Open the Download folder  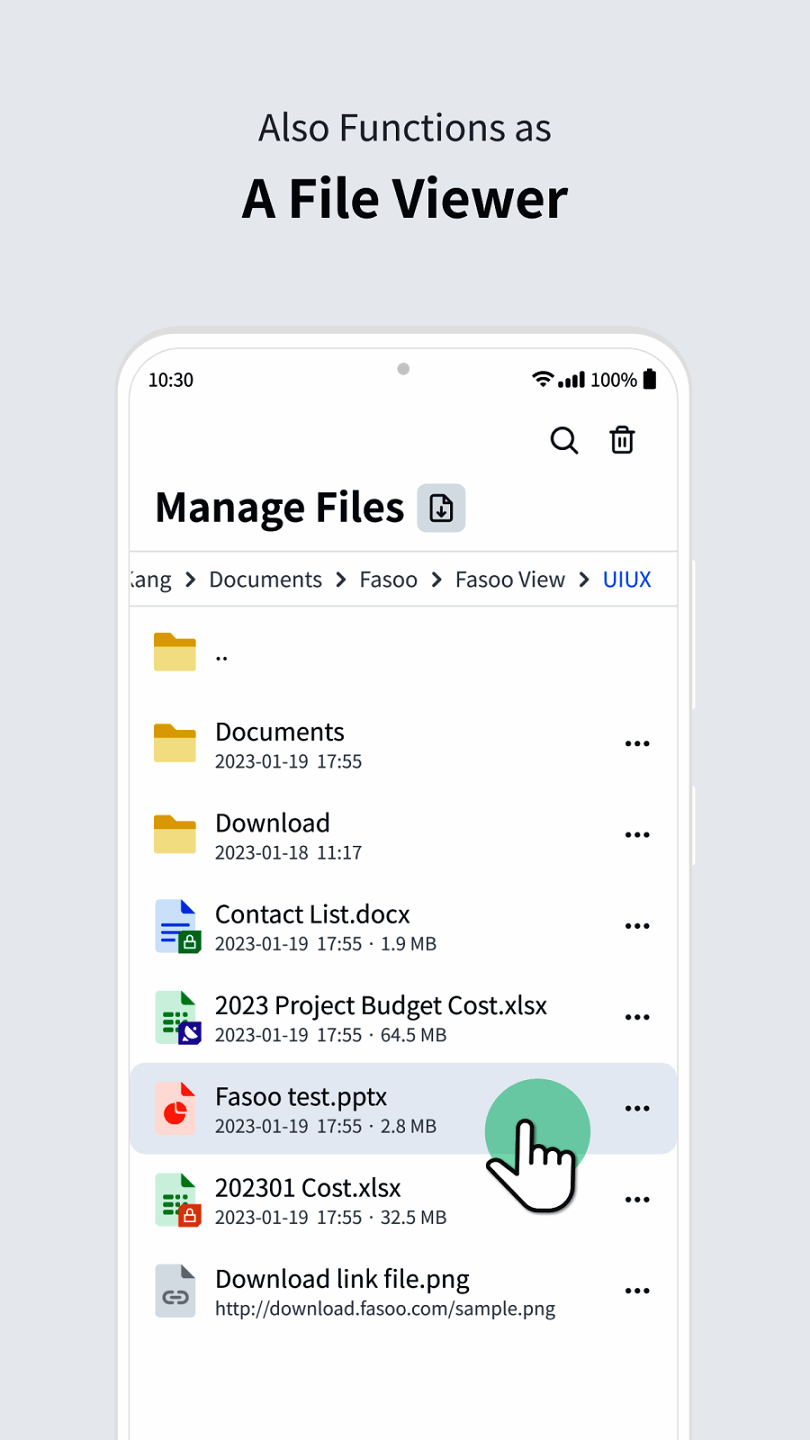pyautogui.click(x=272, y=824)
